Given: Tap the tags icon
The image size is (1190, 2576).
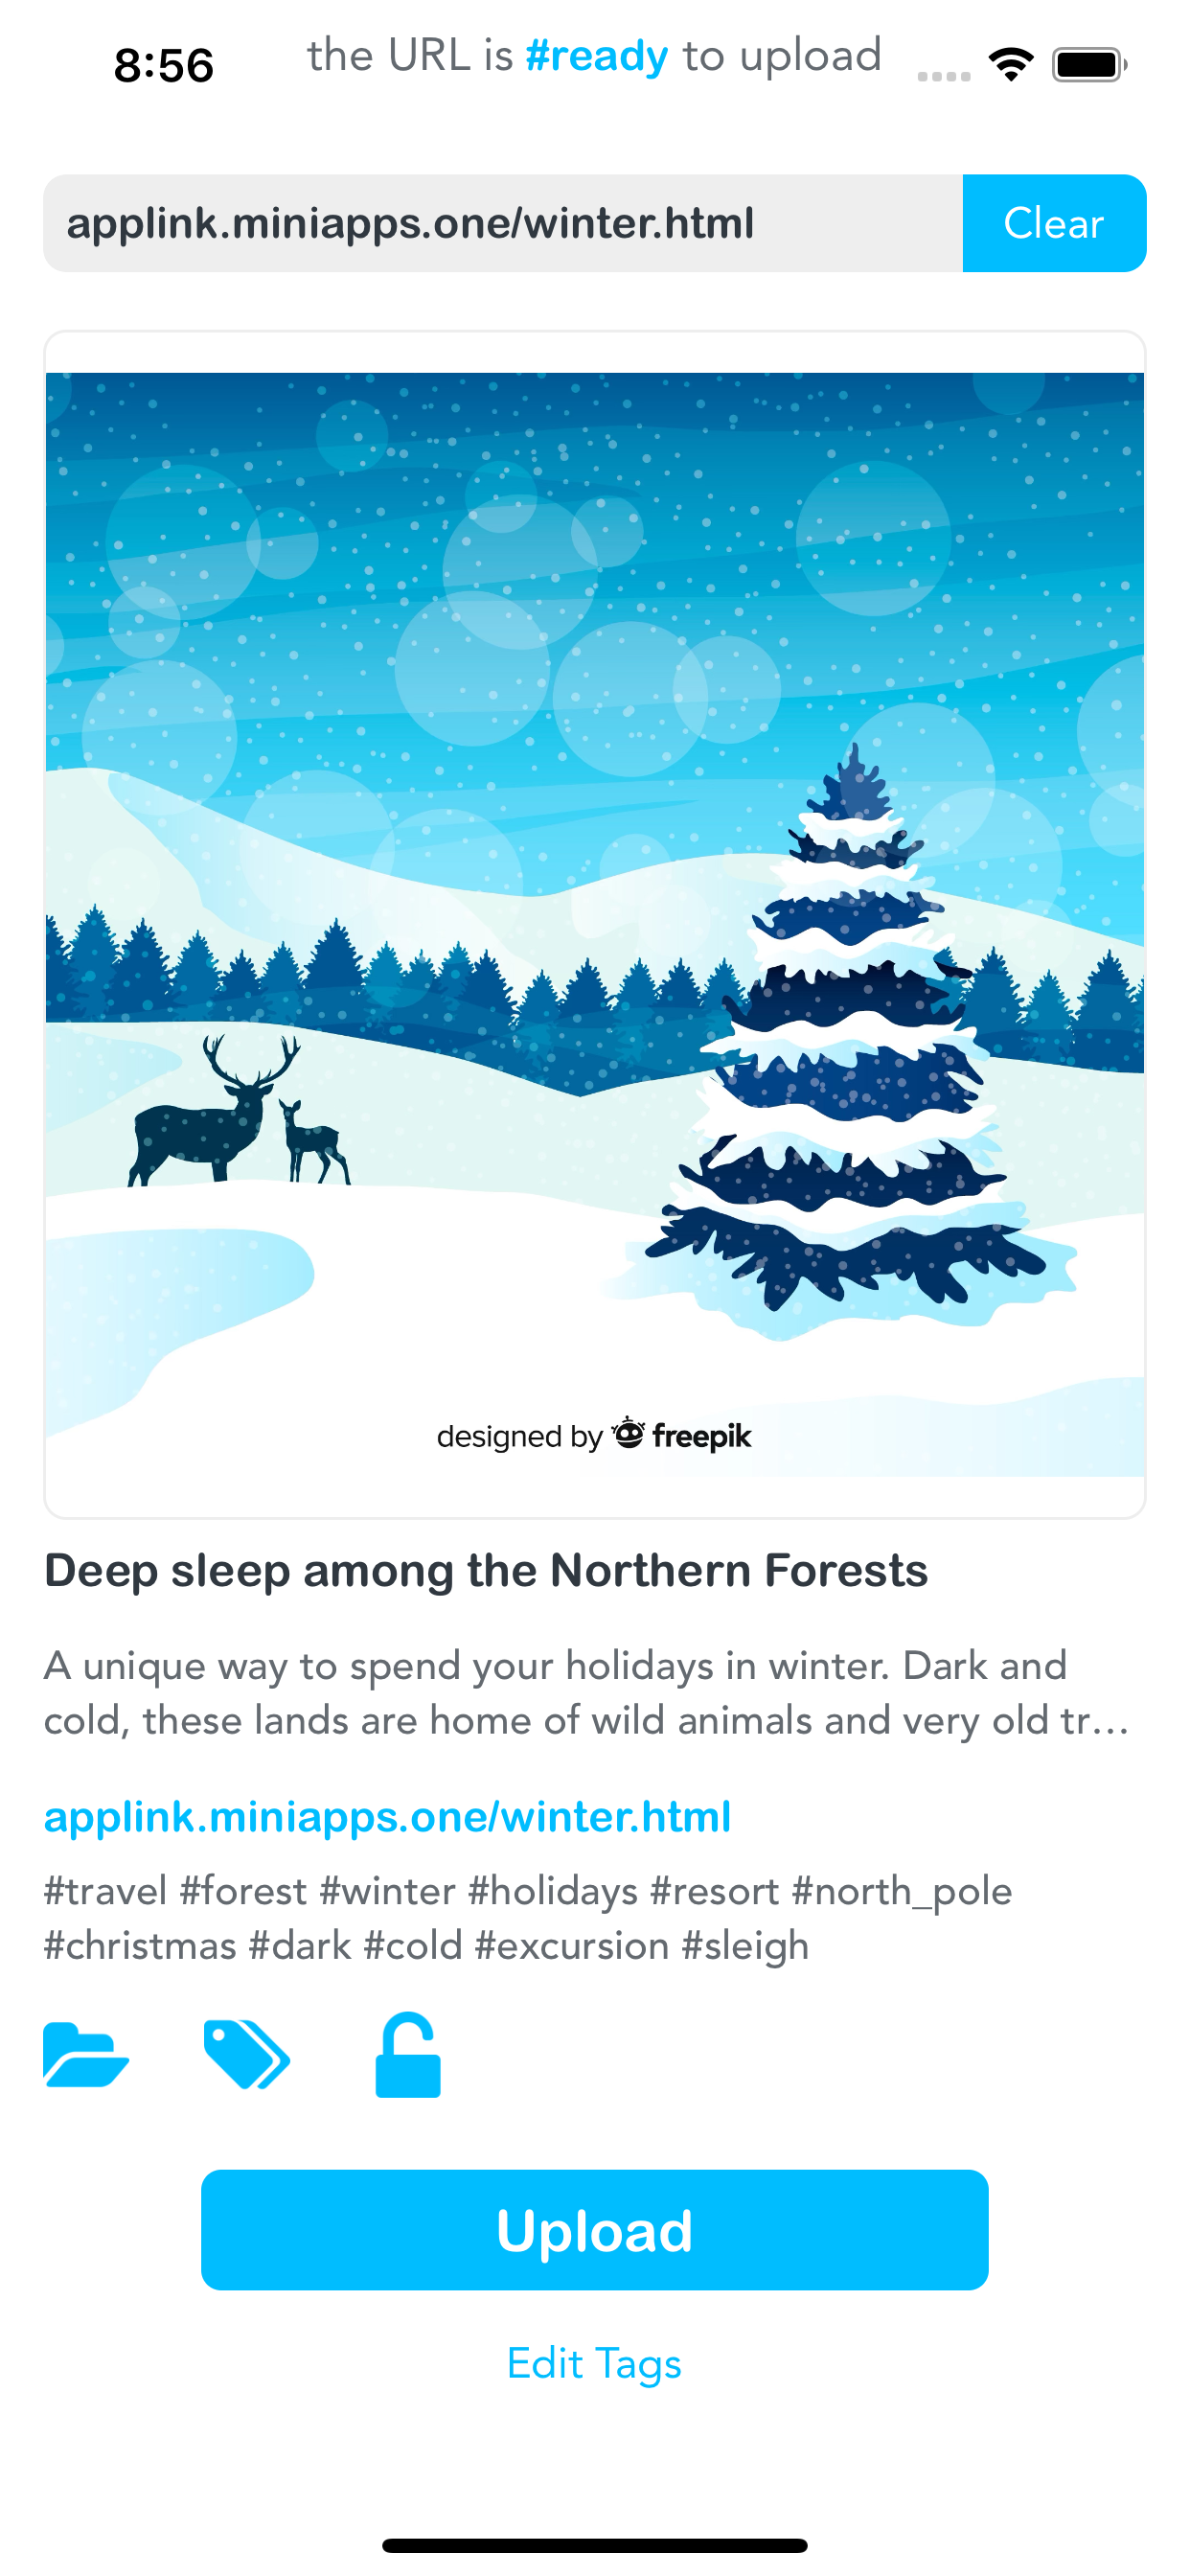Looking at the screenshot, I should pyautogui.click(x=246, y=2055).
